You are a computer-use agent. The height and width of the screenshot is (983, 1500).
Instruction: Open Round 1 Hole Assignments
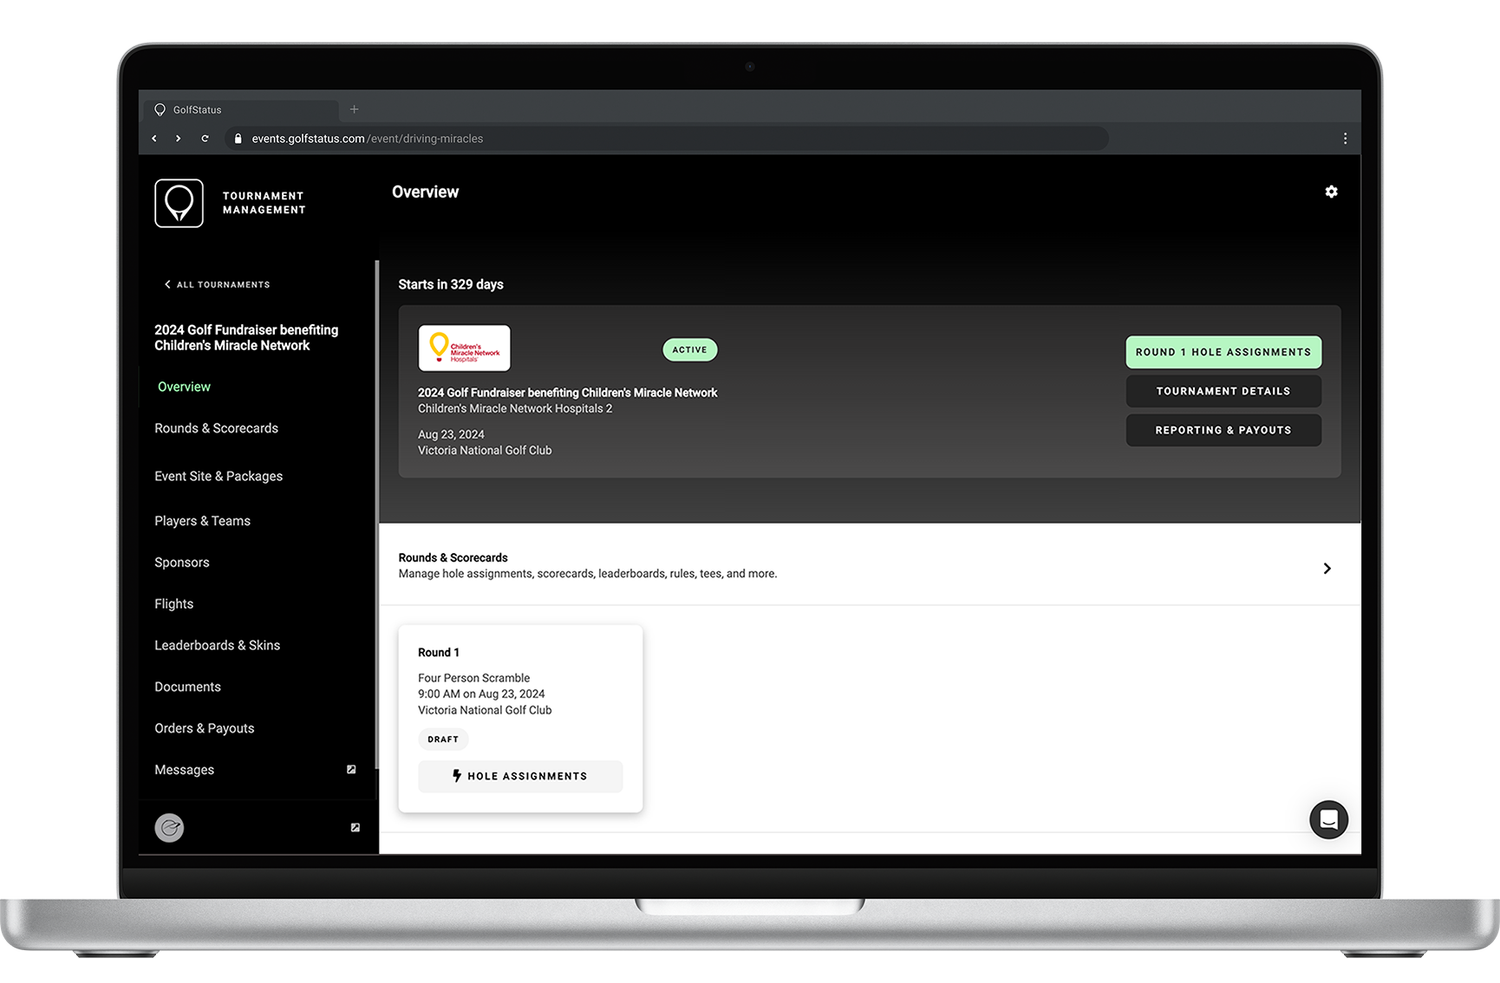1223,352
